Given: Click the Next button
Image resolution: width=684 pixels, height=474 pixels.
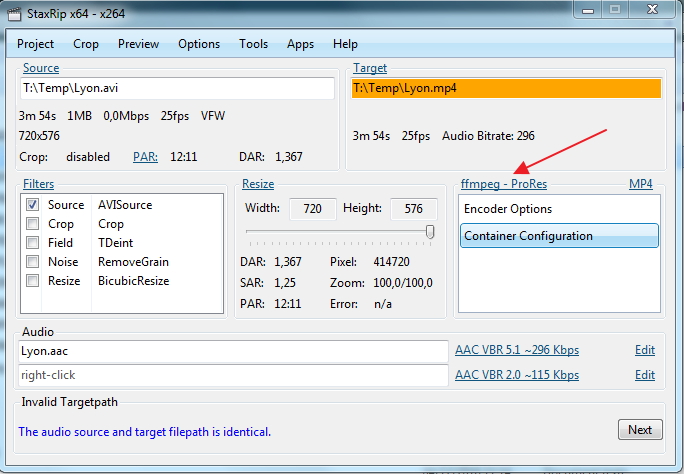Looking at the screenshot, I should pos(640,430).
